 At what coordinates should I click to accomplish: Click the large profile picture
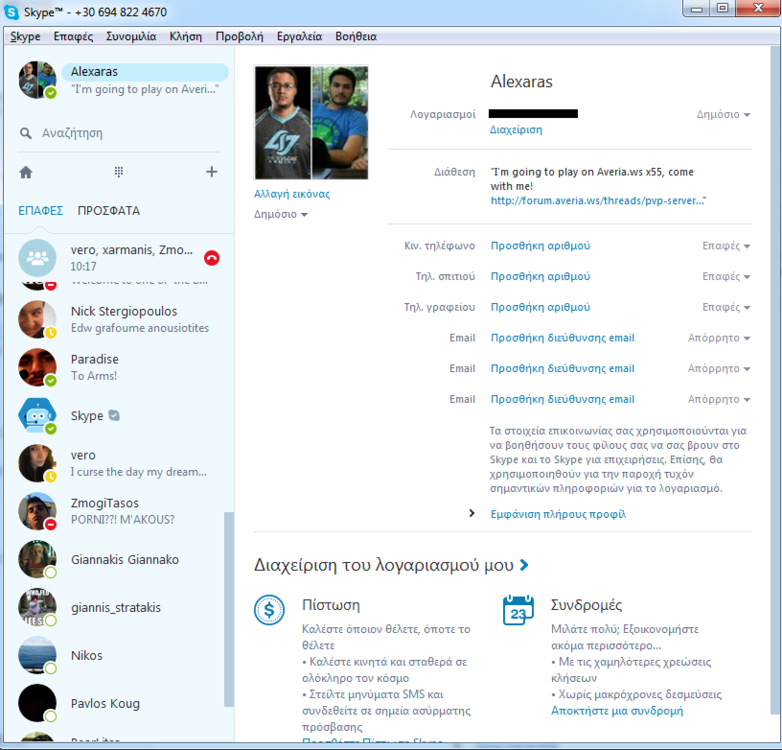(311, 123)
